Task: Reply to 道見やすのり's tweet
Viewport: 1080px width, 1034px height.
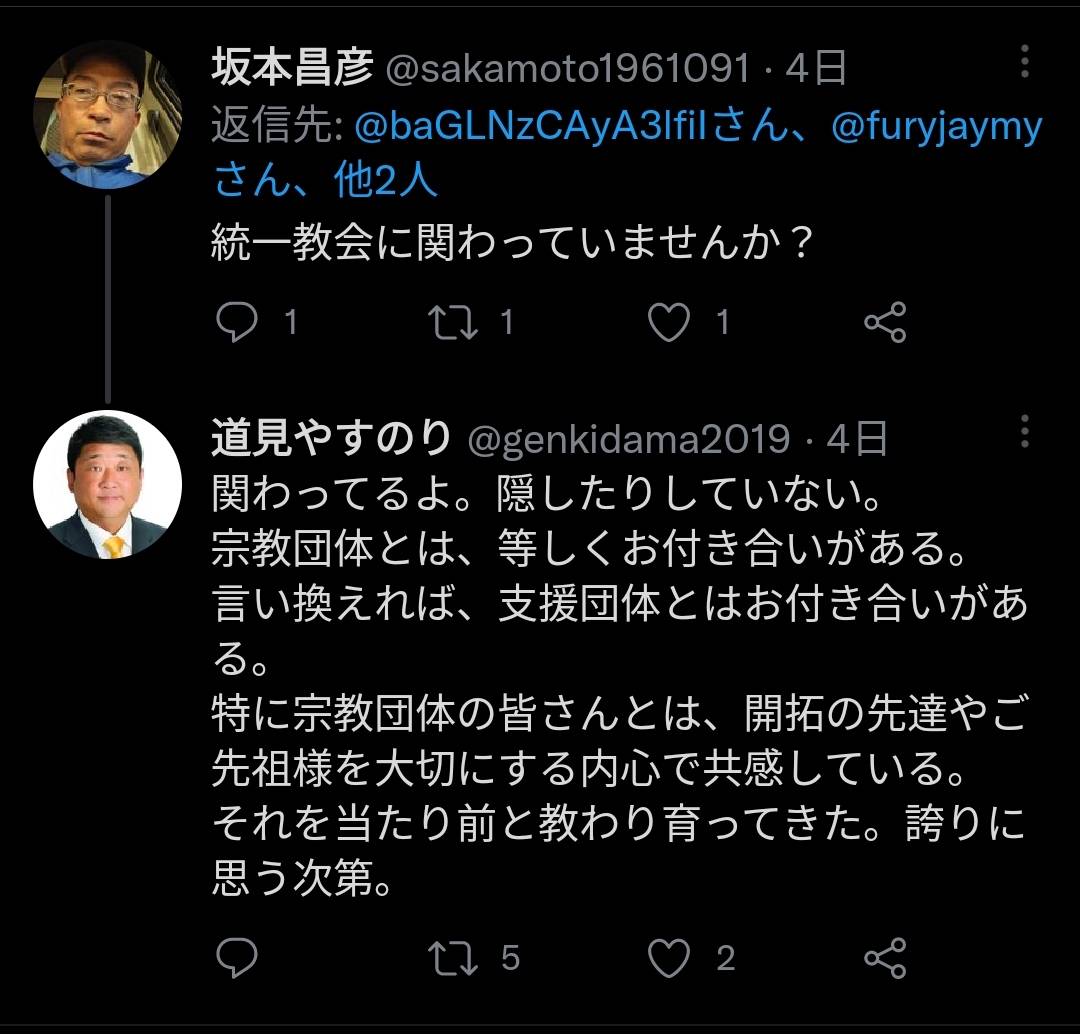Action: tap(237, 958)
